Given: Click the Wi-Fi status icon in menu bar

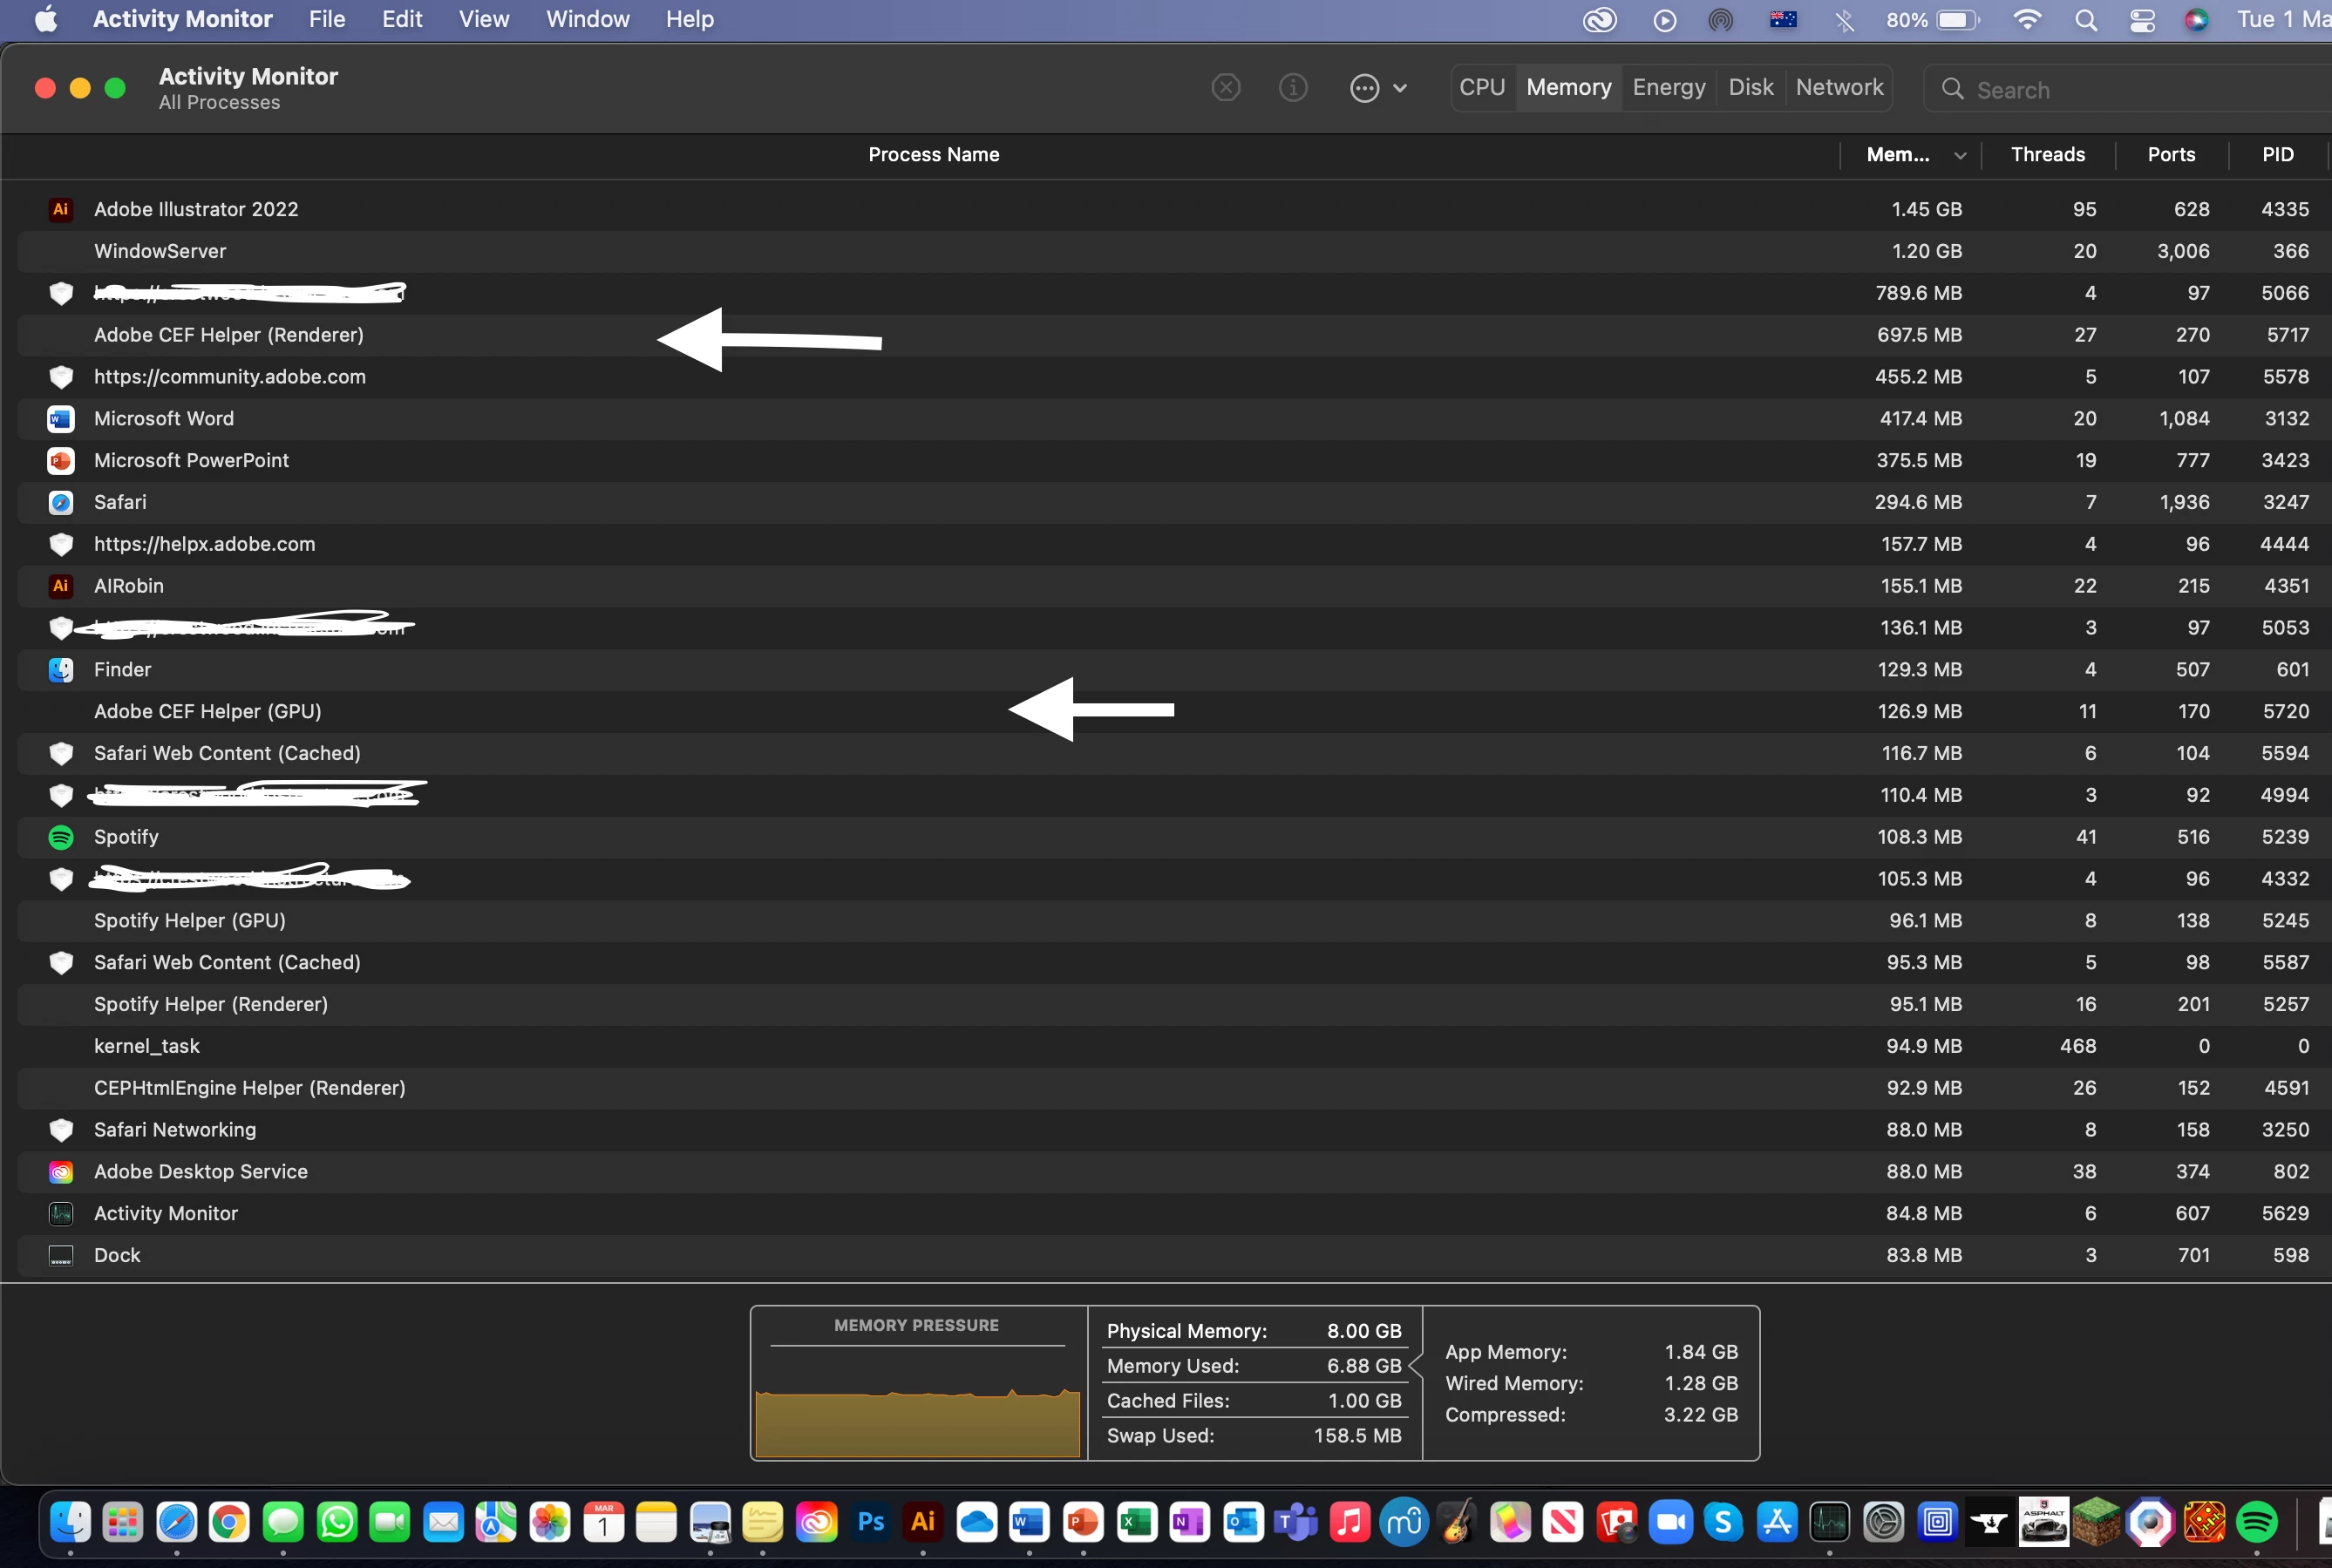Looking at the screenshot, I should point(2026,20).
